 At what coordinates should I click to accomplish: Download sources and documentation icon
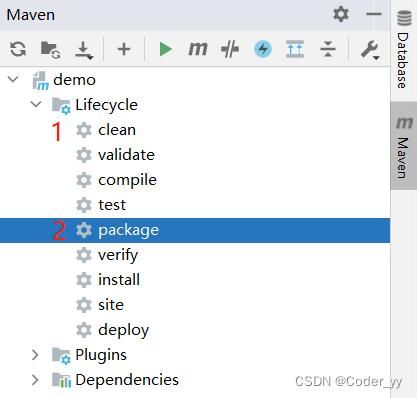(x=84, y=50)
